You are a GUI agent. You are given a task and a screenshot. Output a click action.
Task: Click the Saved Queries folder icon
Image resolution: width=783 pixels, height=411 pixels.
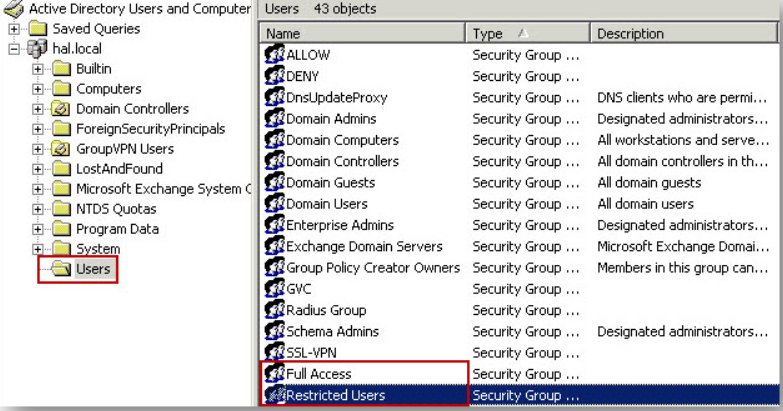coord(38,28)
